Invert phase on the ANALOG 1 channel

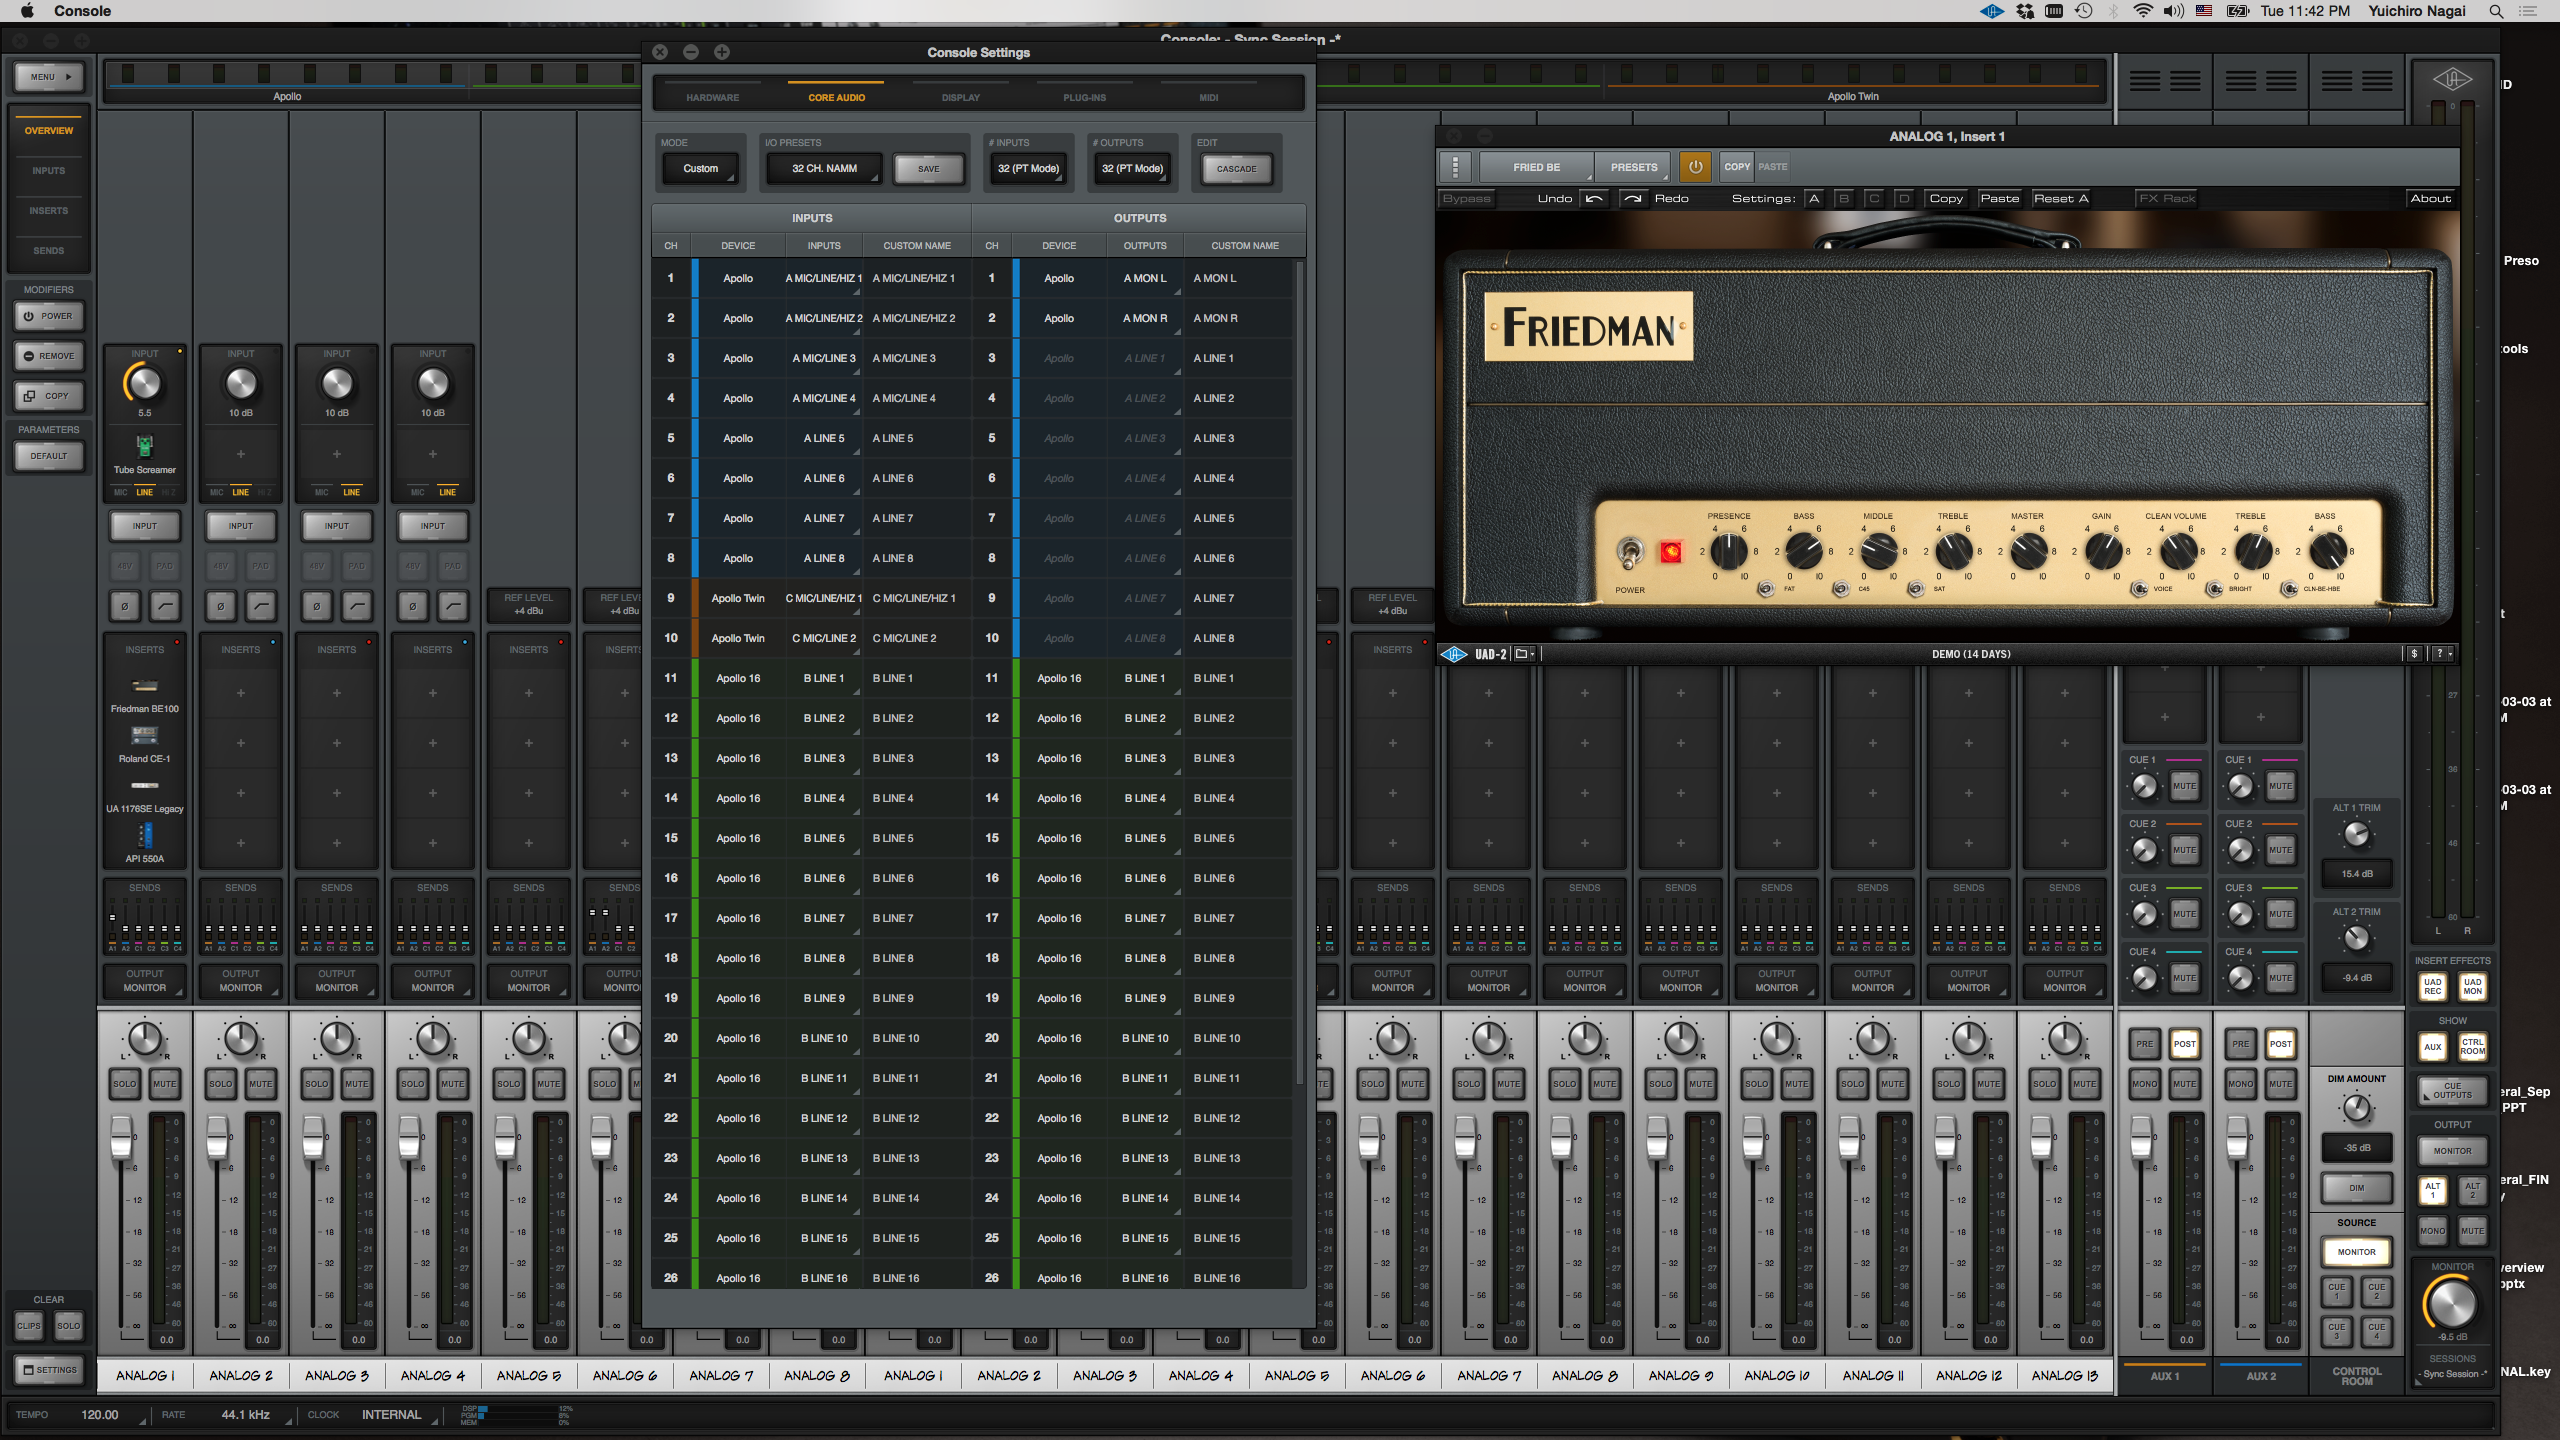coord(124,605)
